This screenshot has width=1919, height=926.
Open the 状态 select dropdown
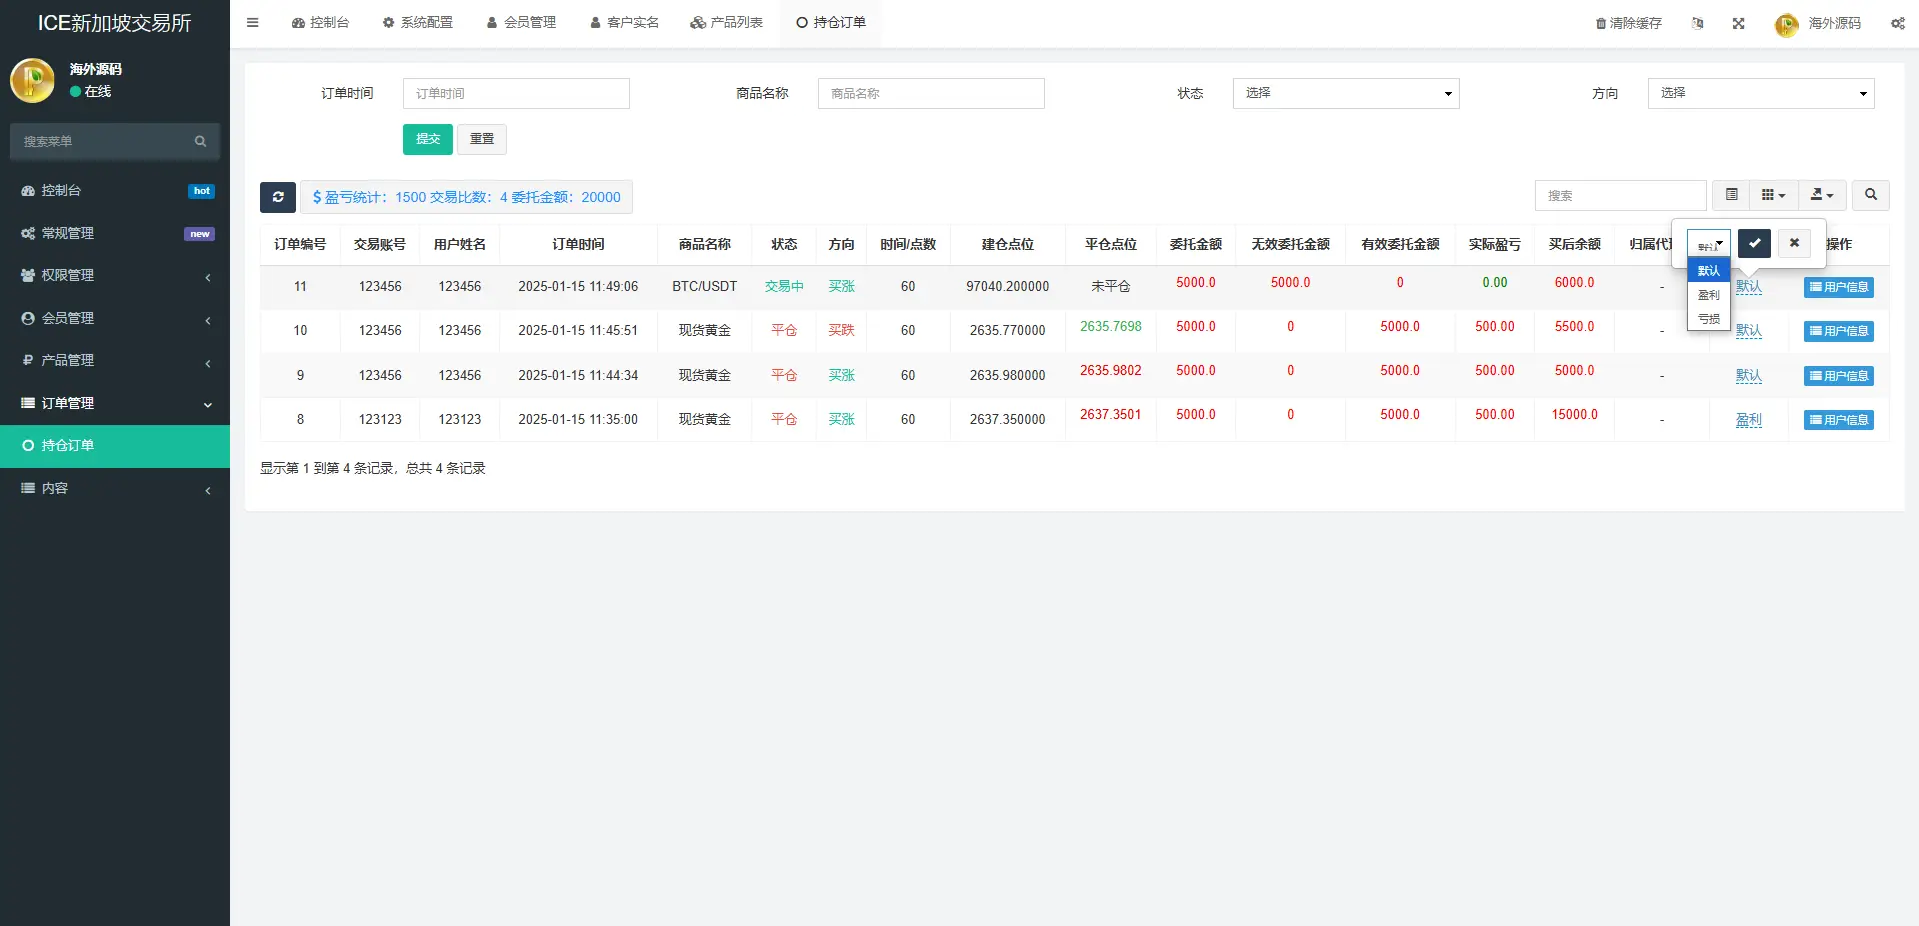1345,93
